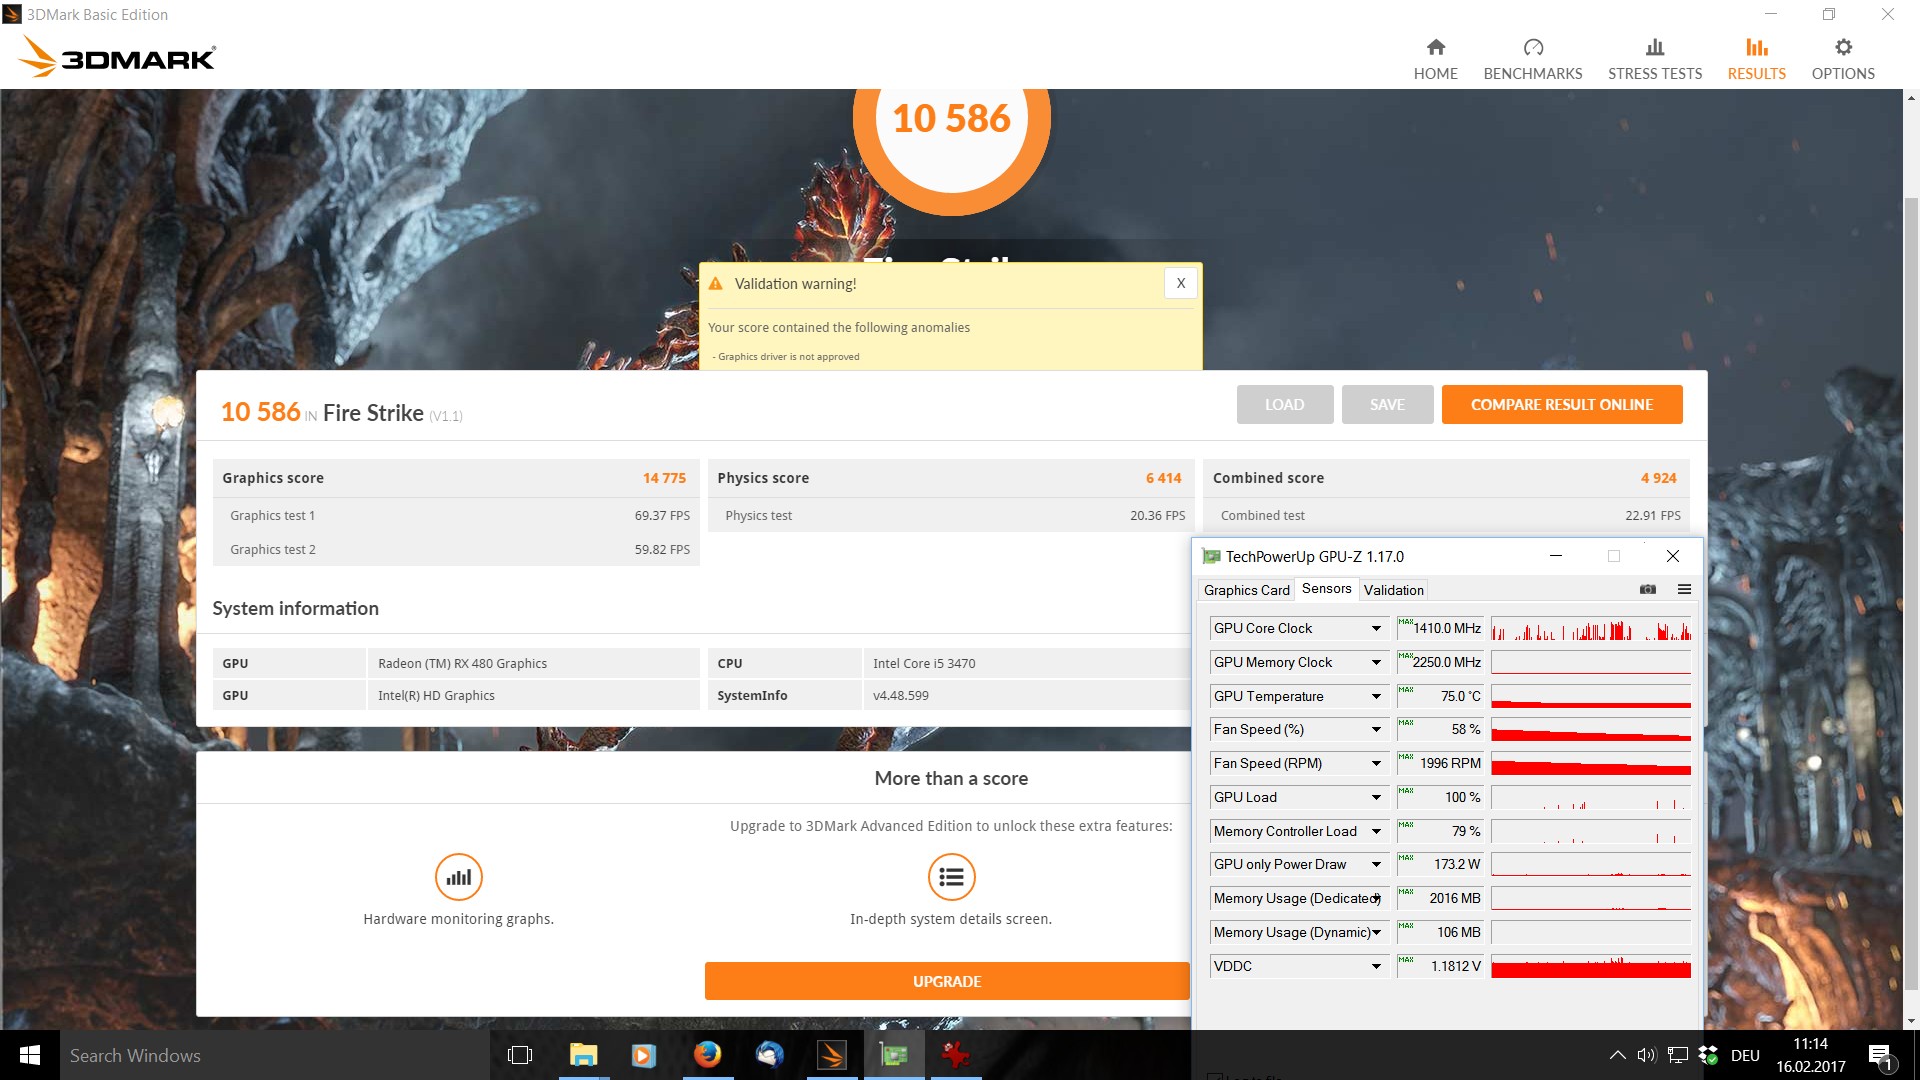Open Firefox from the taskbar
This screenshot has height=1080, width=1920.
(x=707, y=1055)
